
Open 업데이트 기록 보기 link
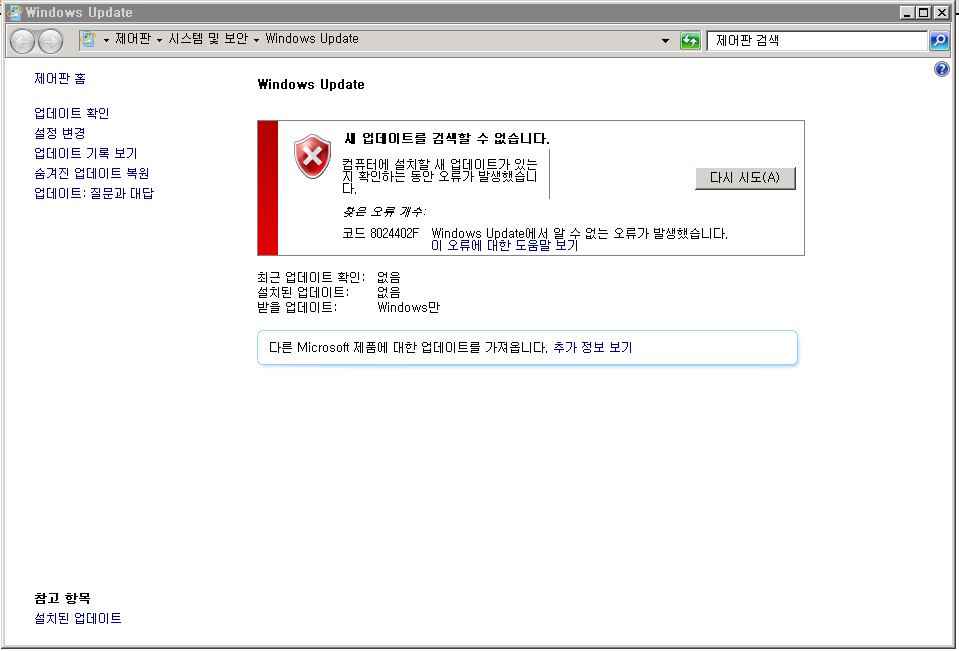(x=86, y=153)
